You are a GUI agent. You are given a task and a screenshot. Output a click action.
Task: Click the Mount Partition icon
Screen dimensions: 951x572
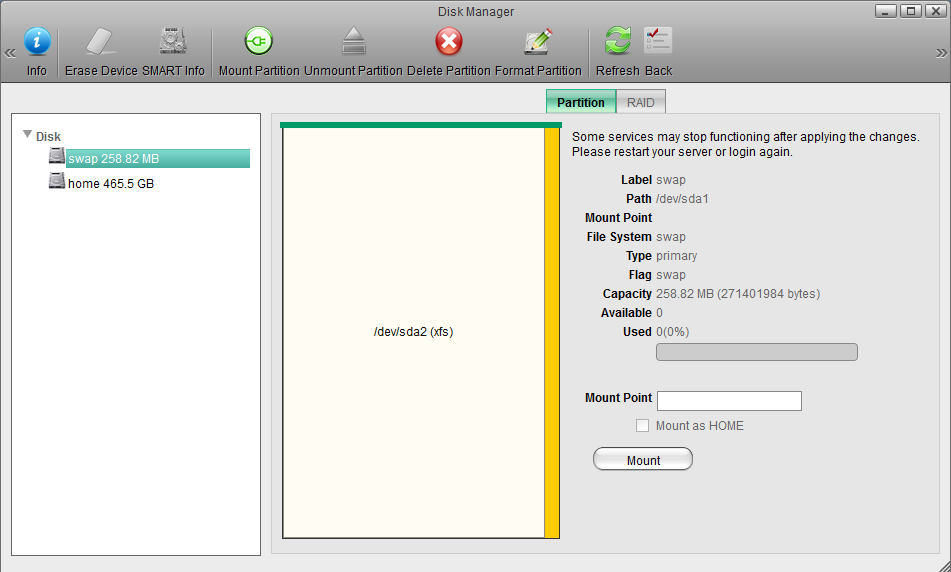[x=259, y=42]
